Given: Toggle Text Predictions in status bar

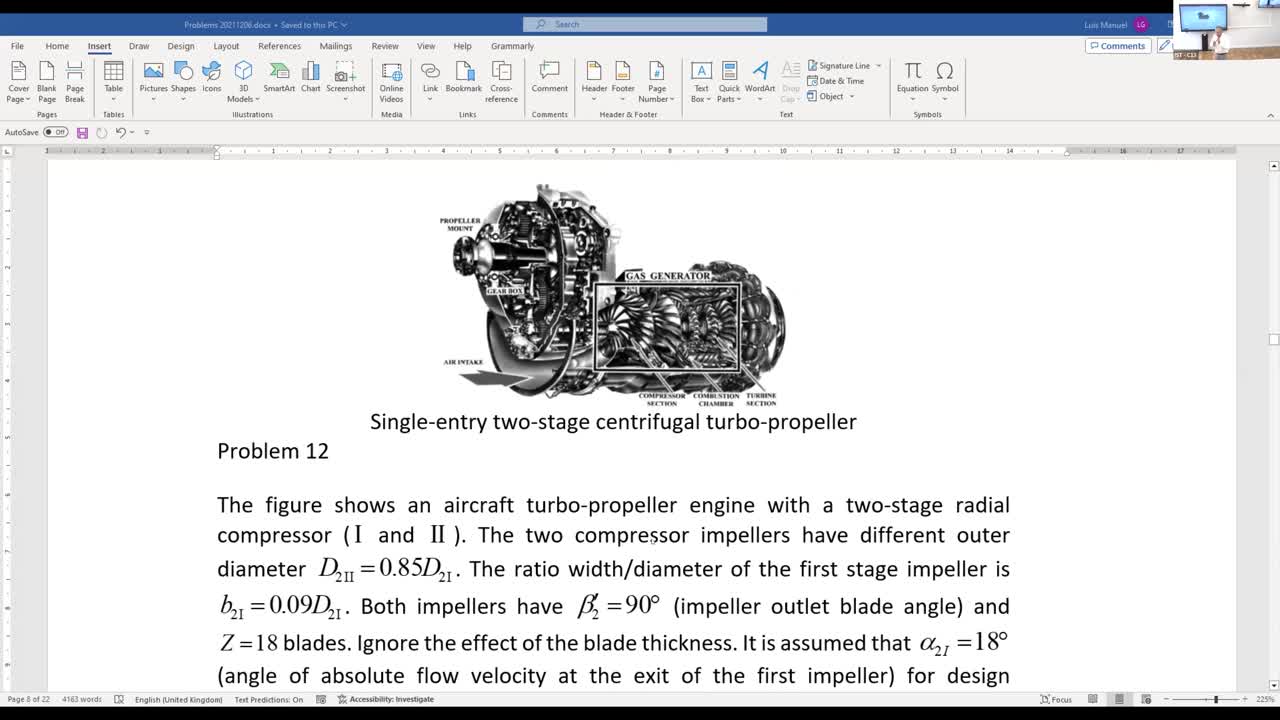Looking at the screenshot, I should click(x=268, y=699).
